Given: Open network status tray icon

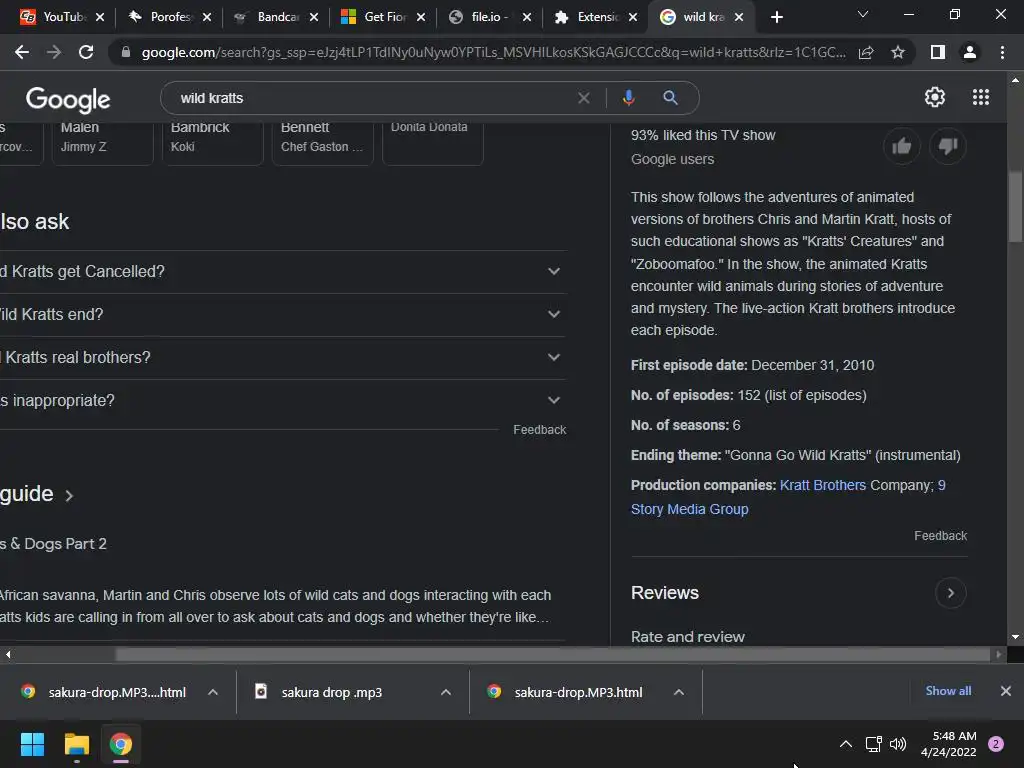Looking at the screenshot, I should pos(873,744).
